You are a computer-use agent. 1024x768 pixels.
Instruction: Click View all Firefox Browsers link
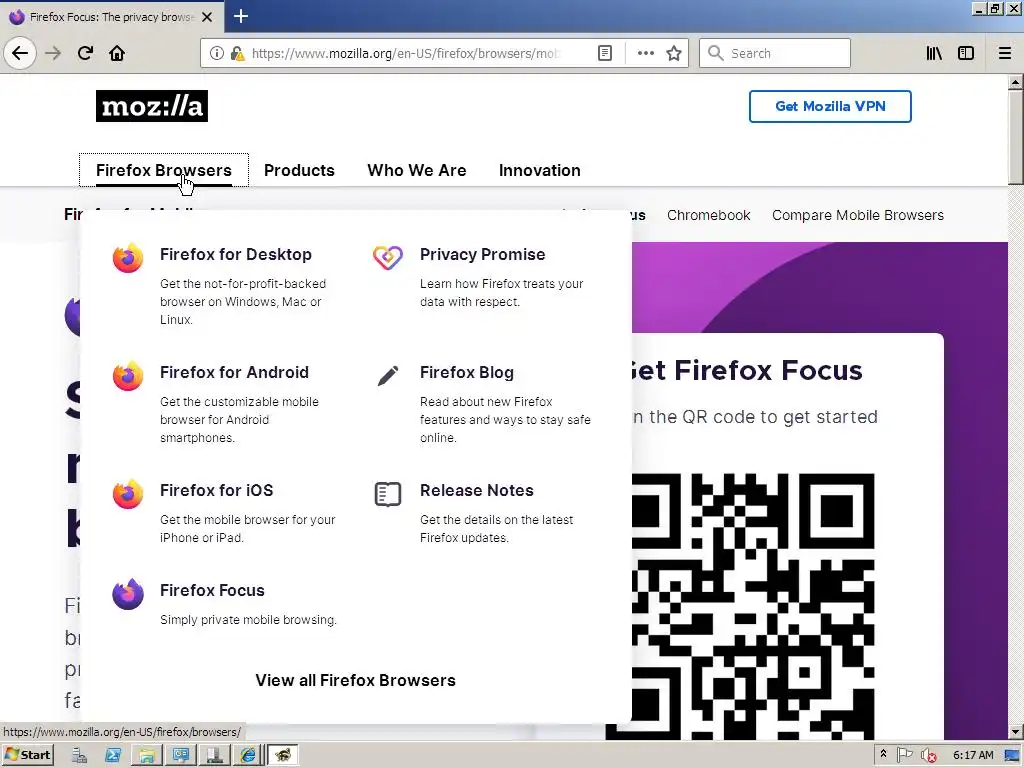[355, 680]
